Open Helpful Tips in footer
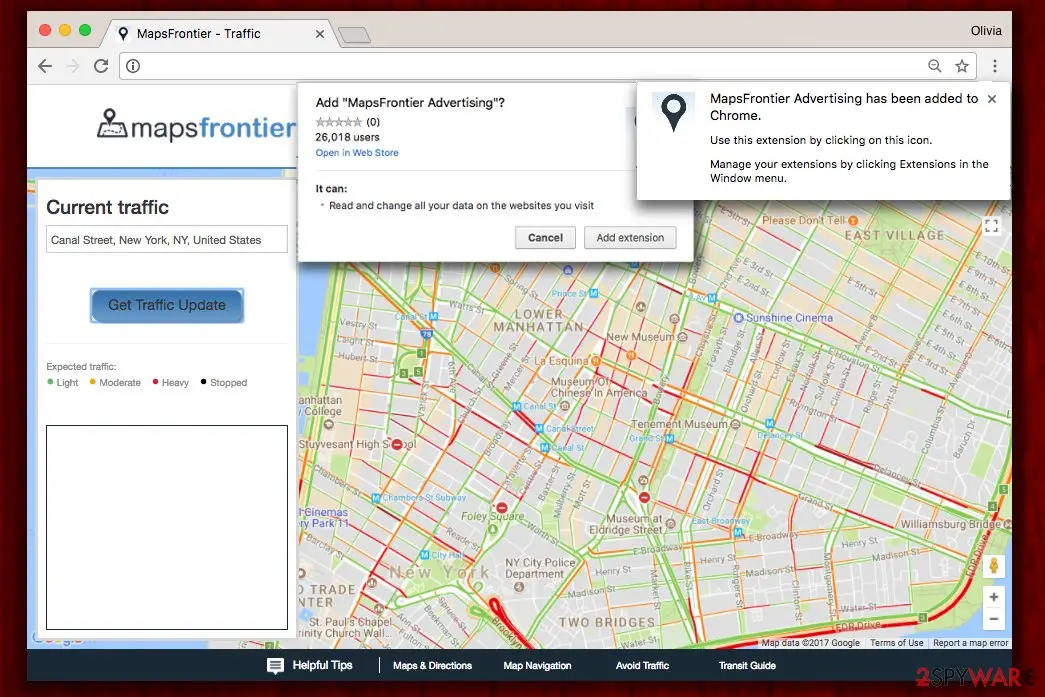1045x697 pixels. (x=322, y=665)
